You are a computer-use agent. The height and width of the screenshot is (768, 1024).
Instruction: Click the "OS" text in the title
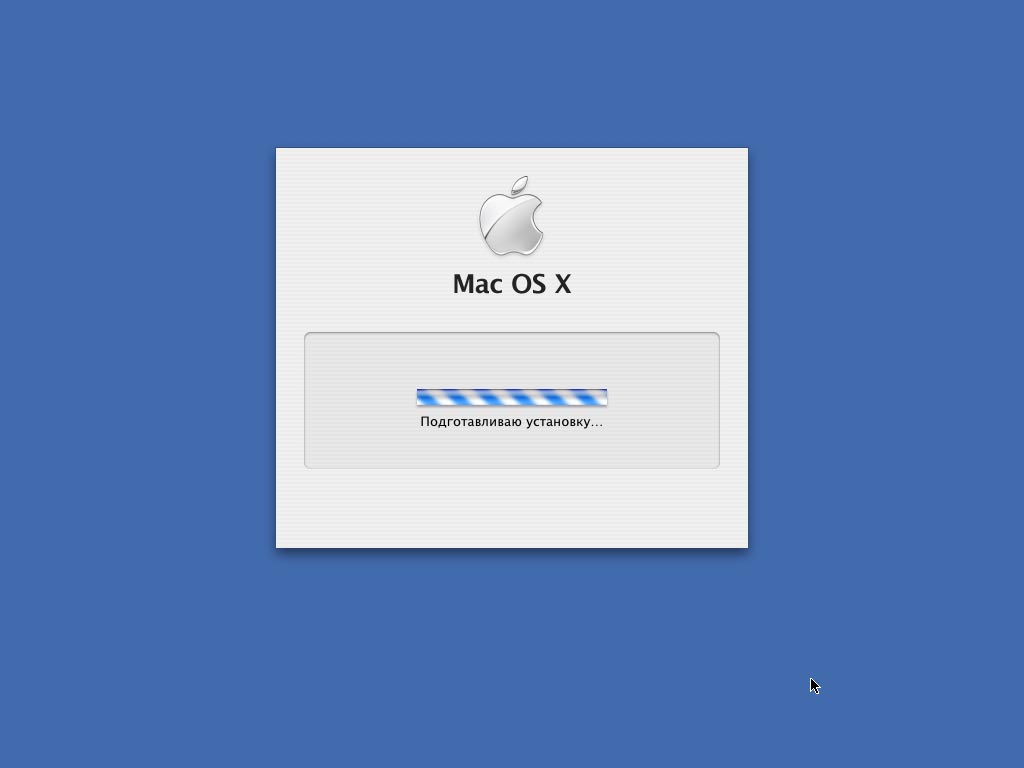point(528,284)
